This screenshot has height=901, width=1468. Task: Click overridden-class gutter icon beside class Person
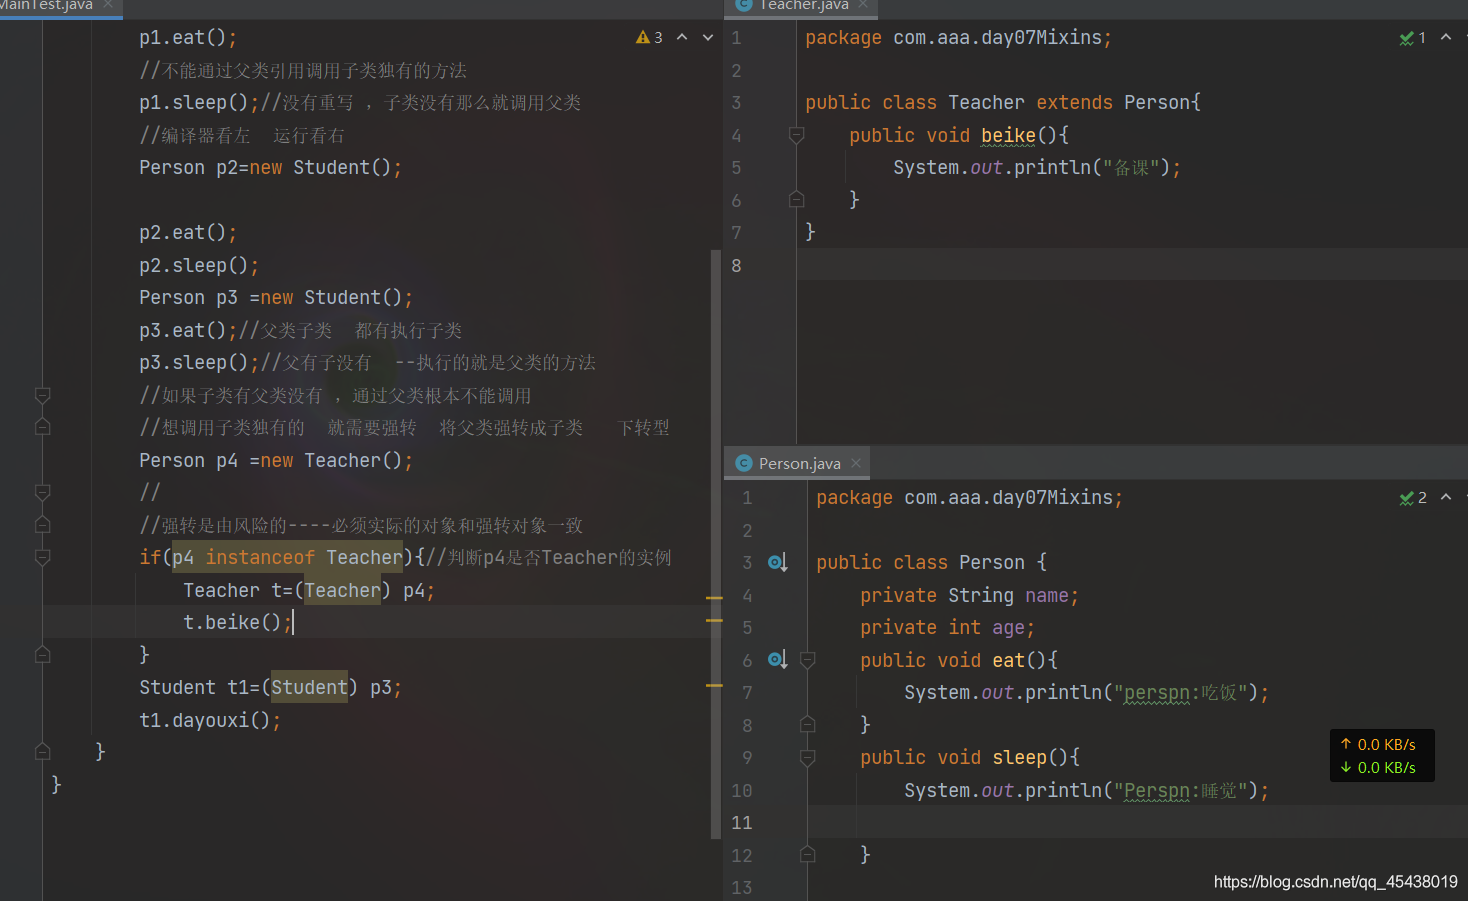[778, 563]
